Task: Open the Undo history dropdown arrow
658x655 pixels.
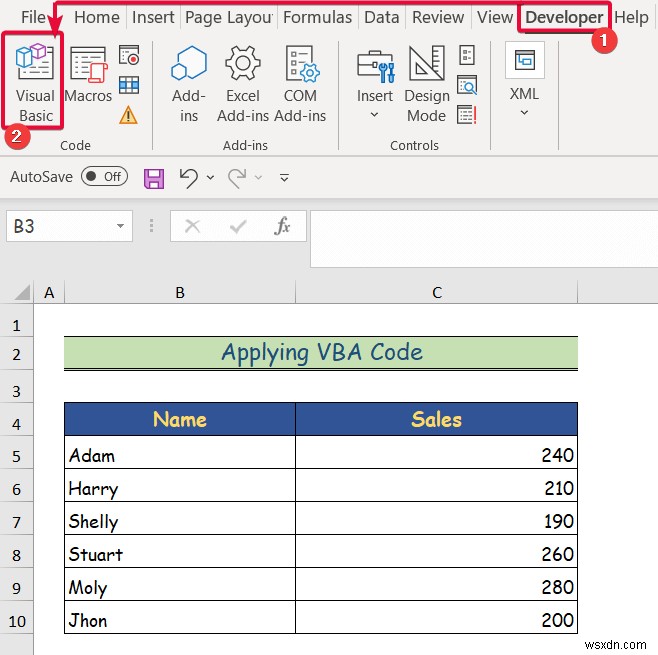Action: [x=211, y=178]
